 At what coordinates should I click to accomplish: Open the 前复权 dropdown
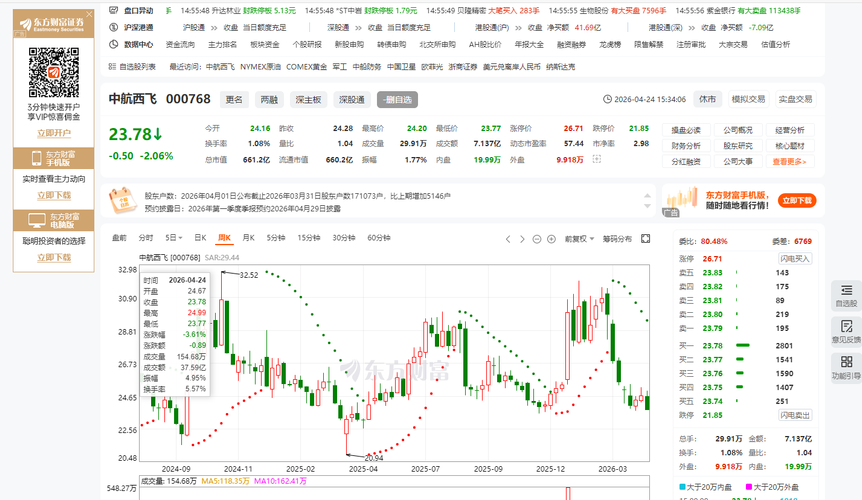click(579, 239)
